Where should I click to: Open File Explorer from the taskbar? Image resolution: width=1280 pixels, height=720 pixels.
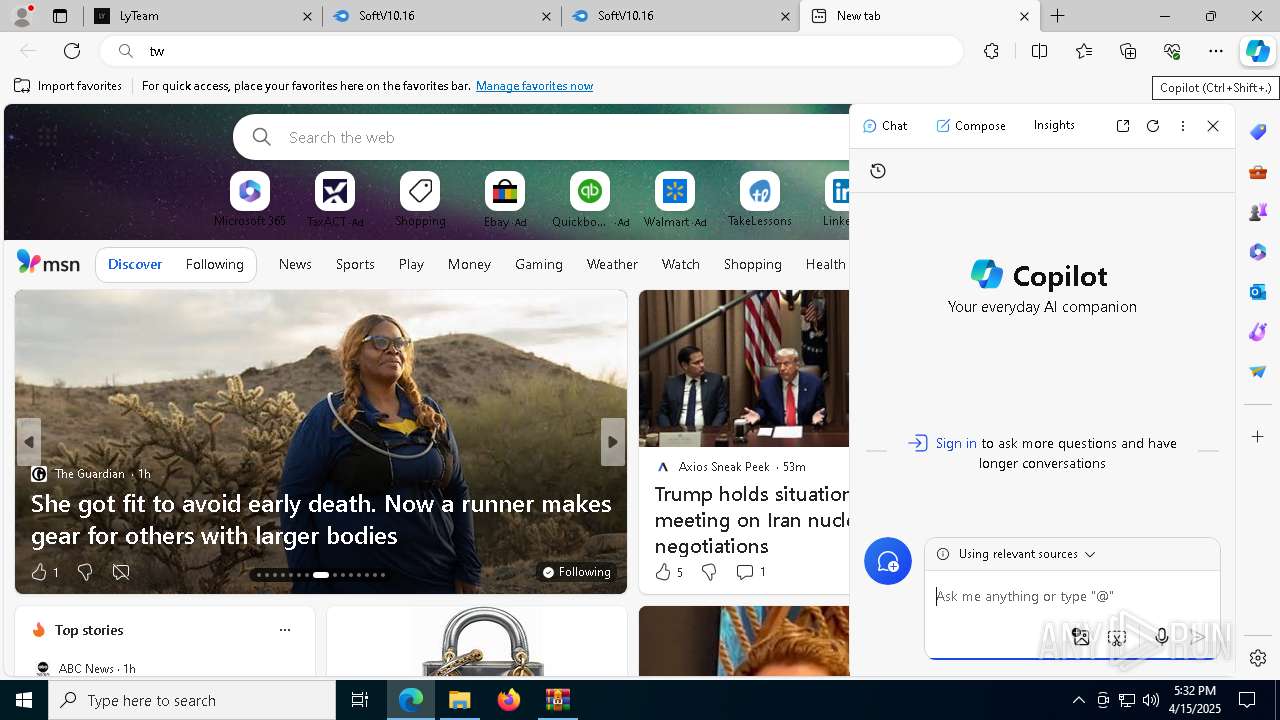(459, 700)
